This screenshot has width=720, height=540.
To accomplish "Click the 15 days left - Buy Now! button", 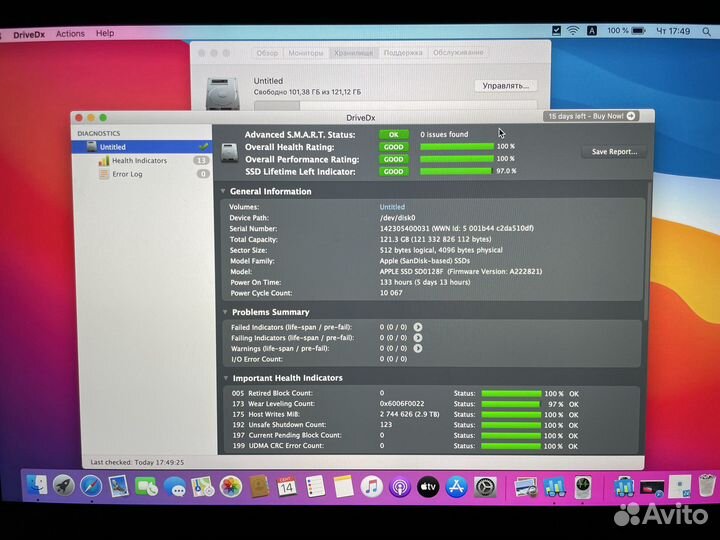I will [x=591, y=116].
